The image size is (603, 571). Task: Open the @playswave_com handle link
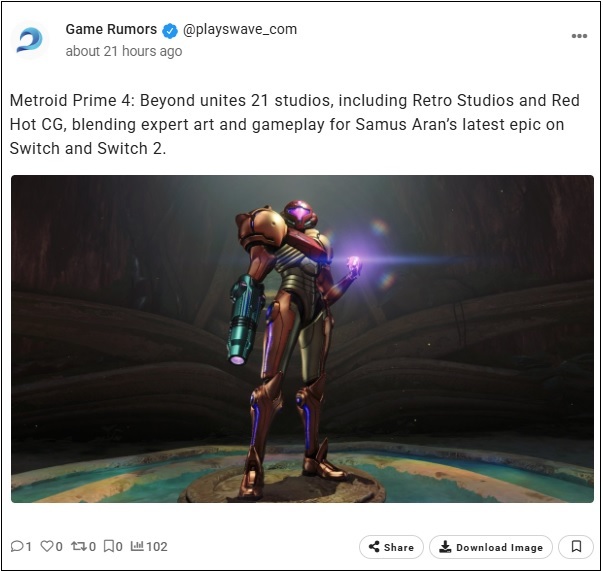click(x=240, y=30)
